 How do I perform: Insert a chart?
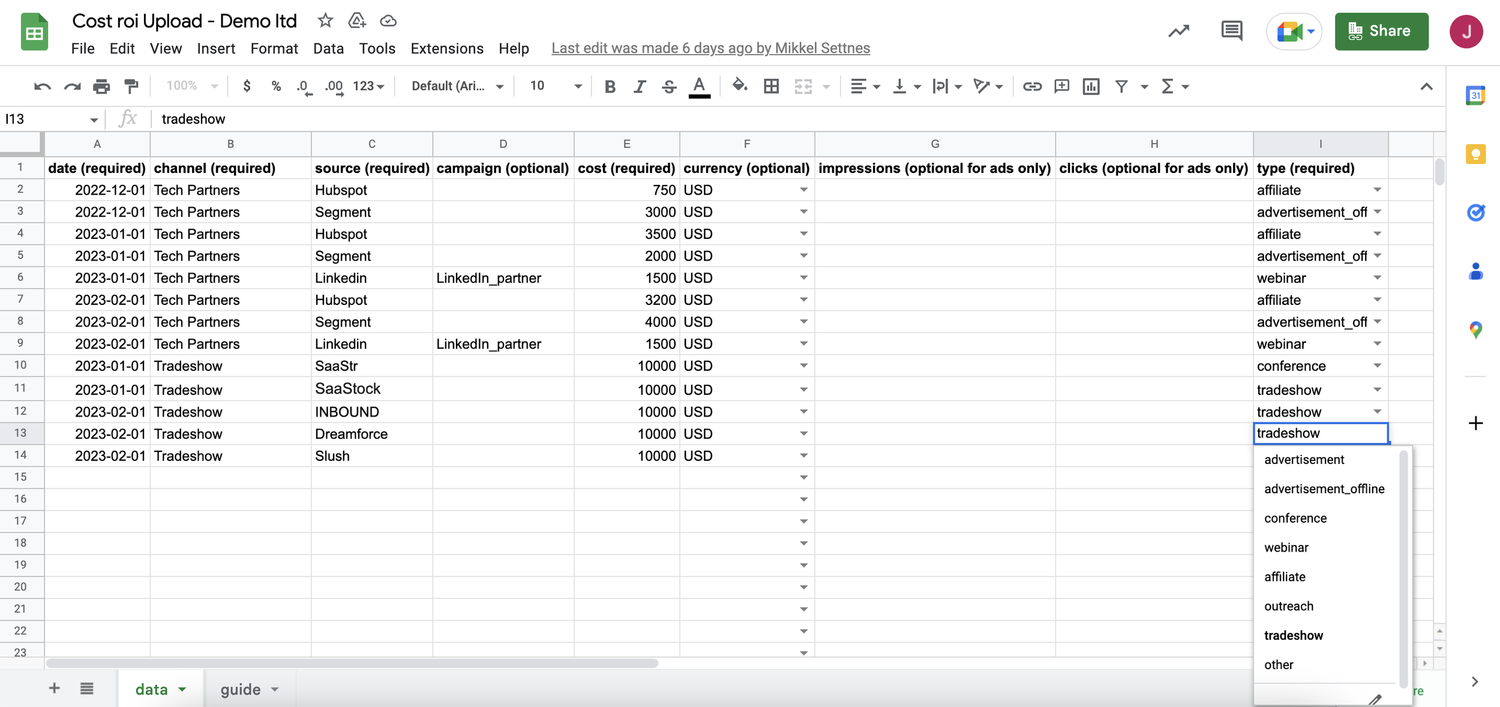tap(1091, 87)
